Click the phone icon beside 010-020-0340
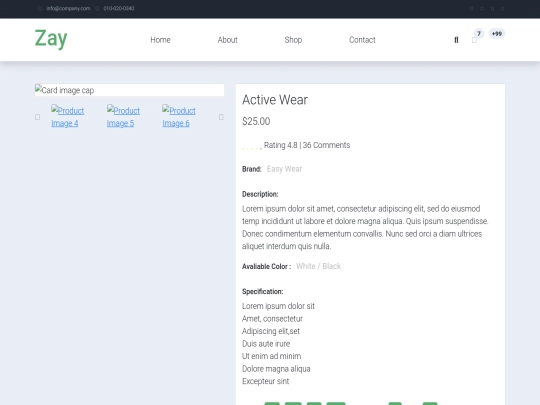 click(97, 8)
